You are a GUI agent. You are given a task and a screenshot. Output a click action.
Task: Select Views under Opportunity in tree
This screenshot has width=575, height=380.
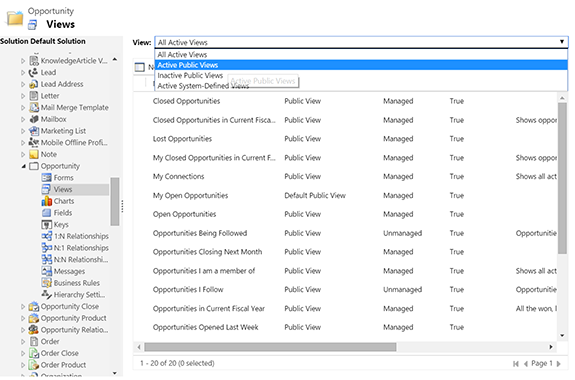tap(63, 189)
